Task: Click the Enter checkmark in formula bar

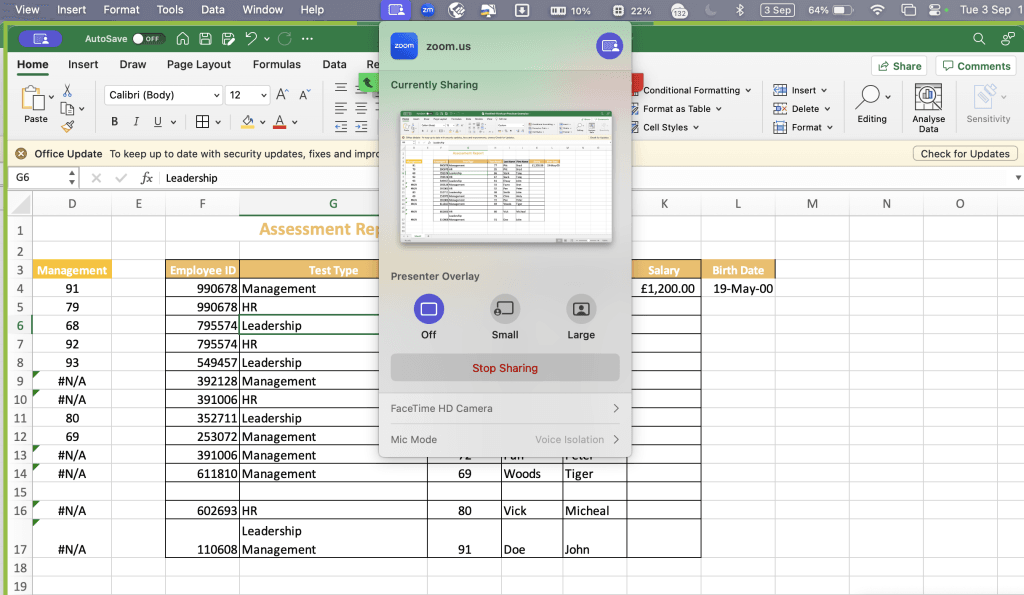Action: [x=121, y=178]
